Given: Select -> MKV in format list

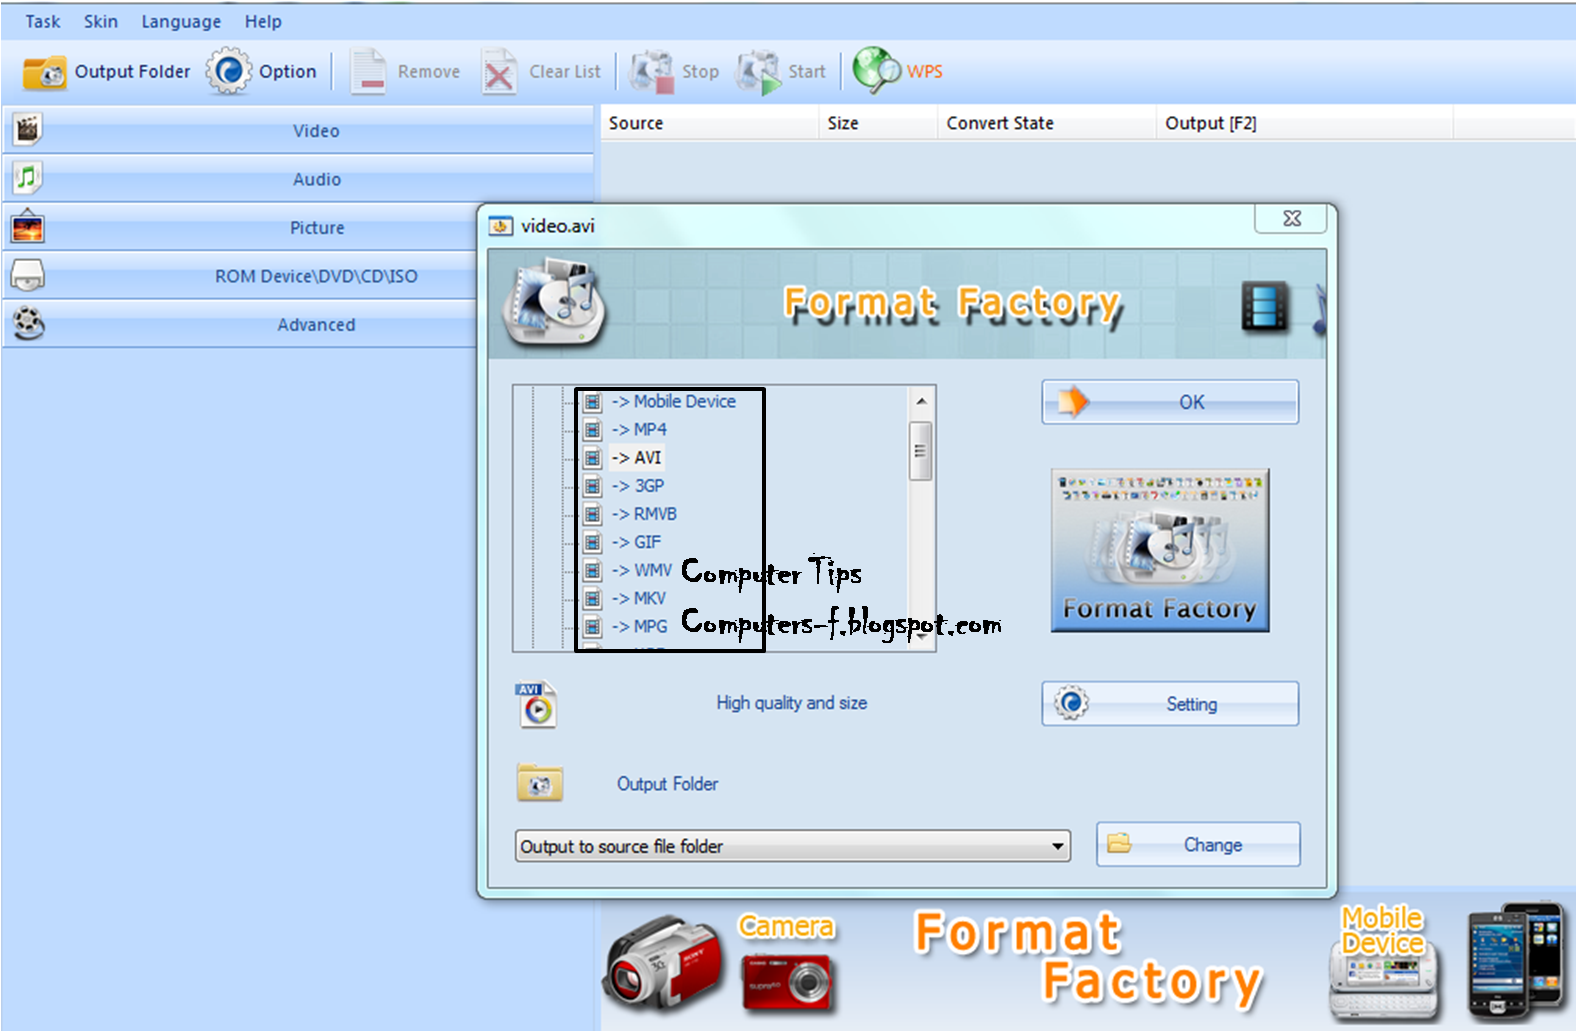Looking at the screenshot, I should 638,598.
